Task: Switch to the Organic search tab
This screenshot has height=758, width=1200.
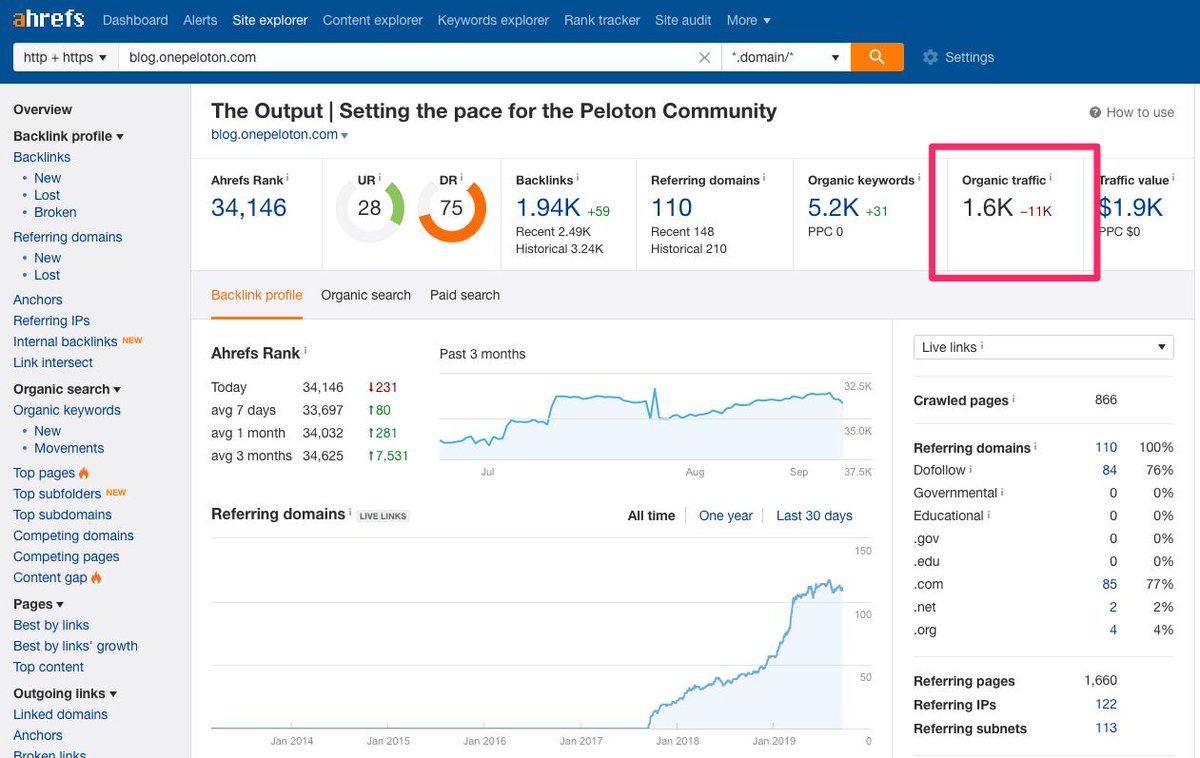Action: point(366,295)
